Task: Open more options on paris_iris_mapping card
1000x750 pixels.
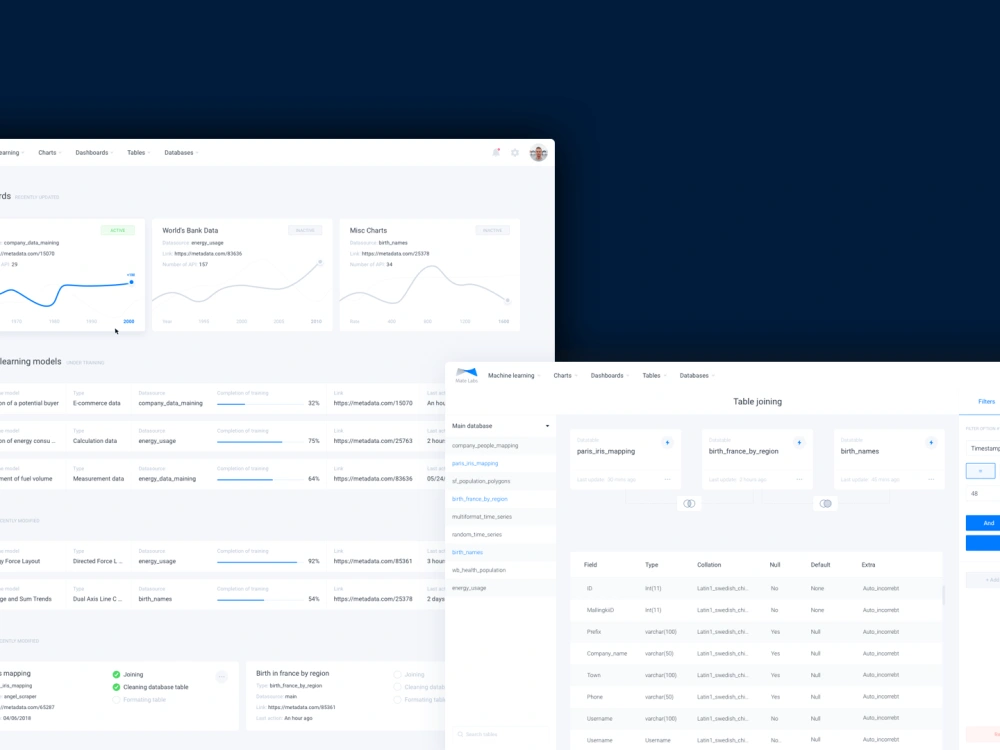Action: coord(667,479)
